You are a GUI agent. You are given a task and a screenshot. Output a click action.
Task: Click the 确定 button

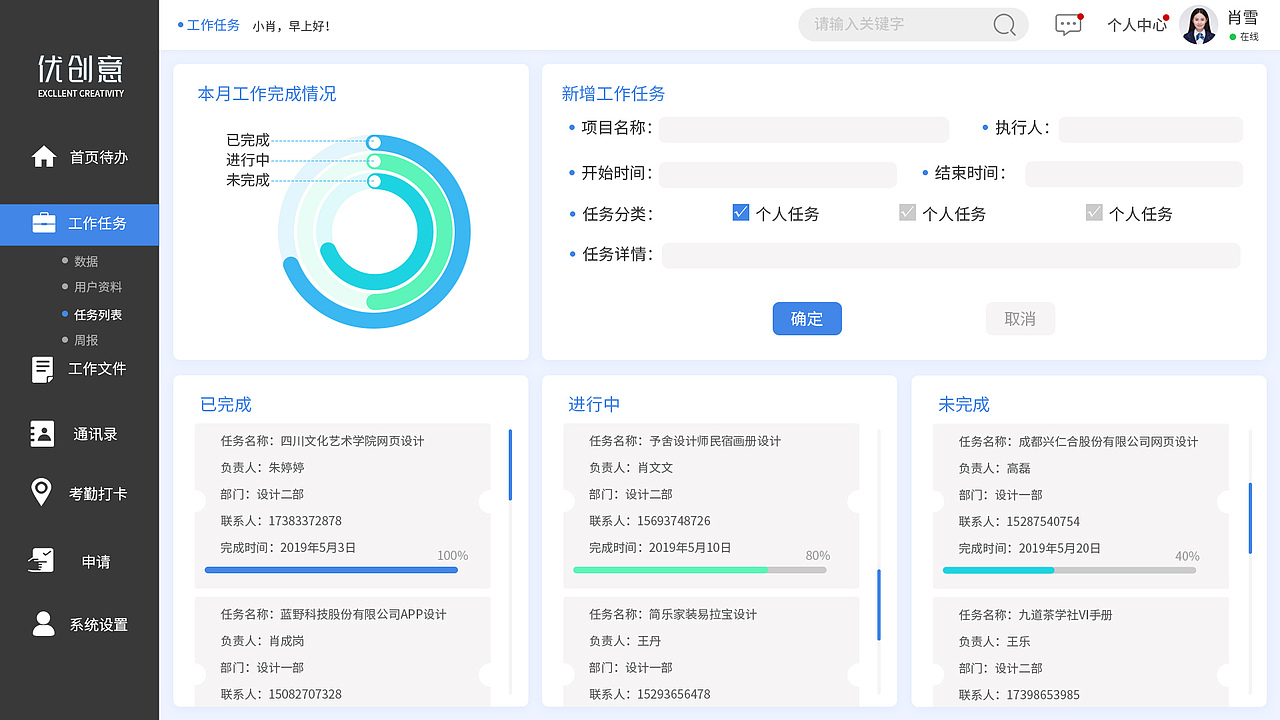pos(807,319)
